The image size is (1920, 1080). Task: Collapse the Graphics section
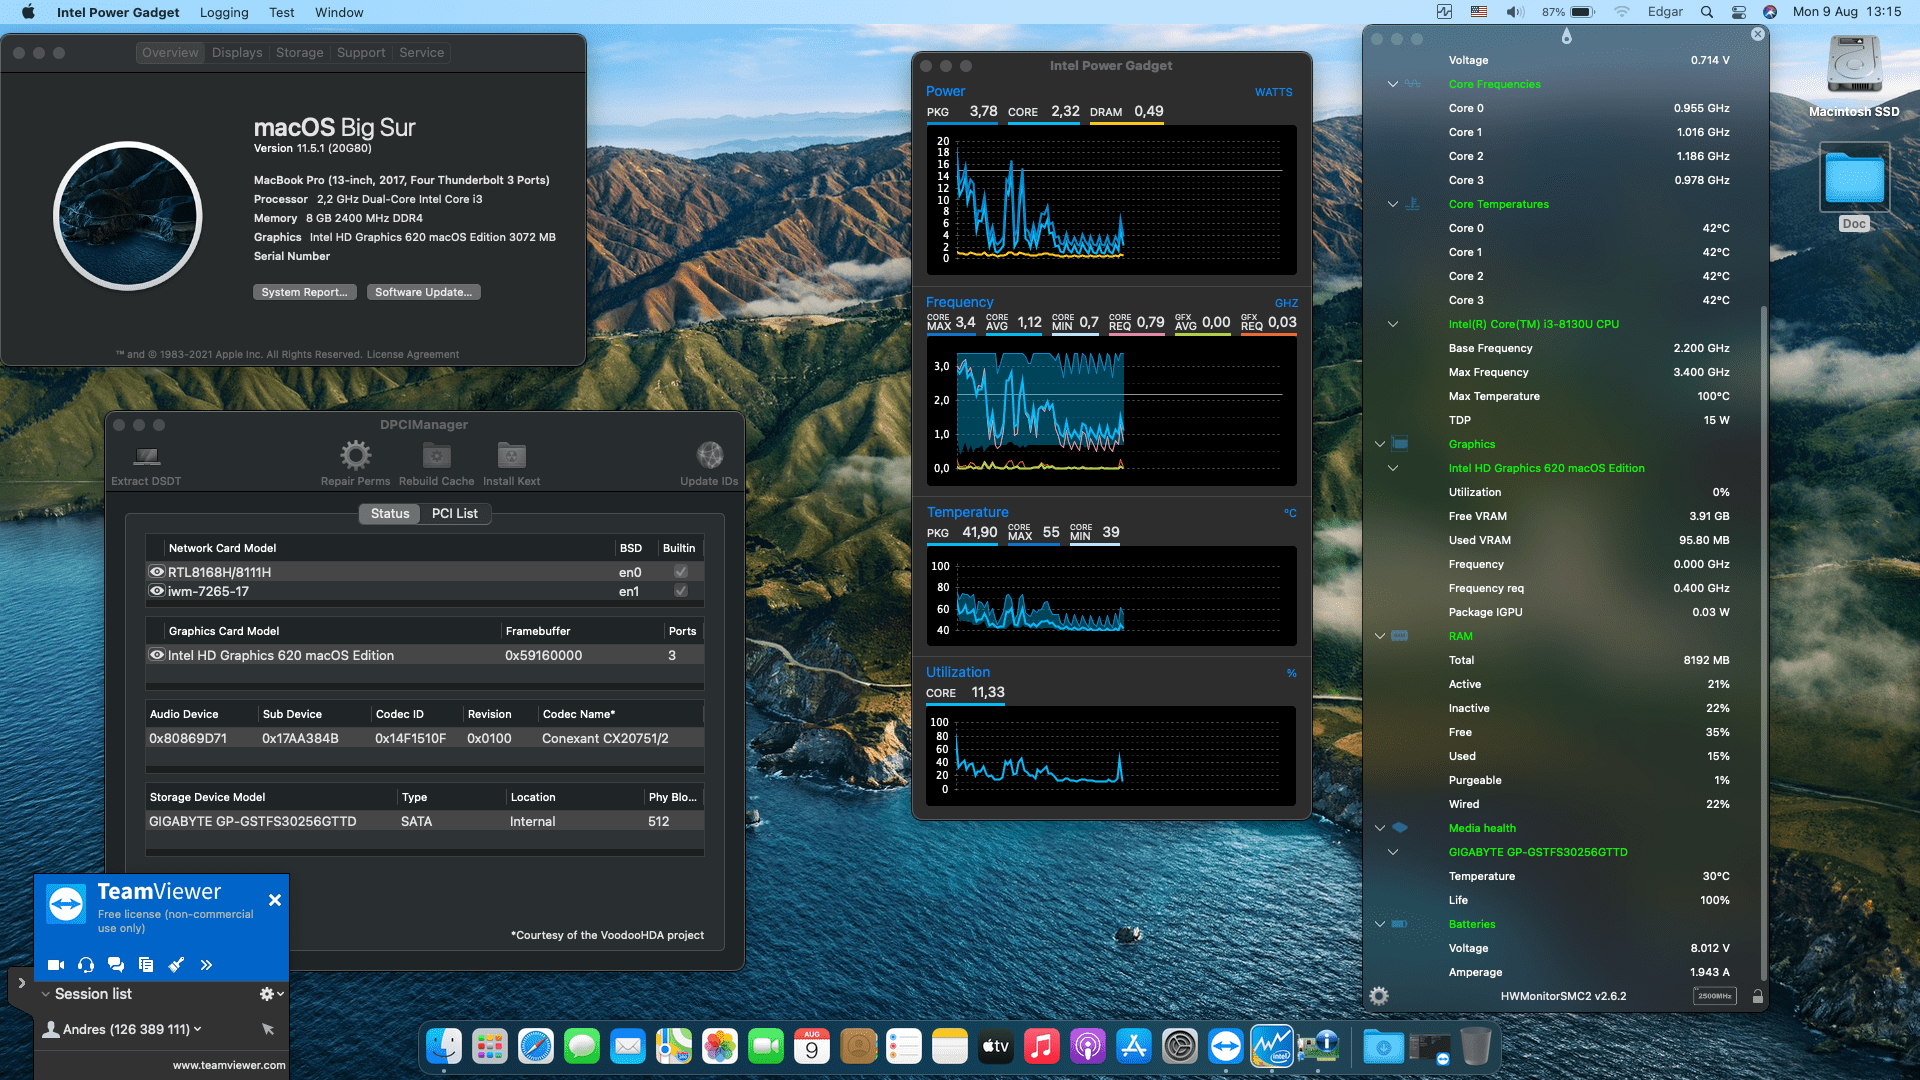click(x=1380, y=444)
